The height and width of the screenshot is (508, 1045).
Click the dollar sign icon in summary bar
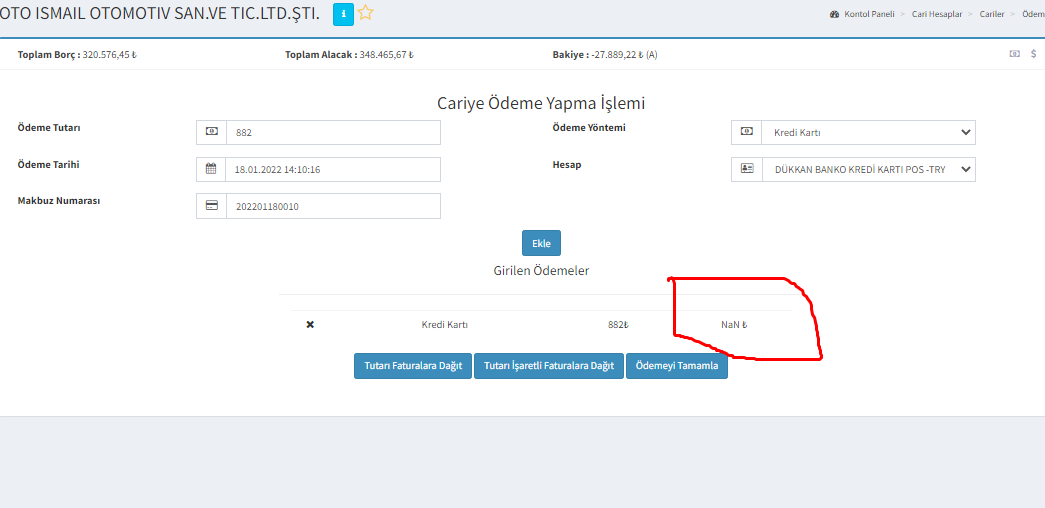pyautogui.click(x=1033, y=54)
